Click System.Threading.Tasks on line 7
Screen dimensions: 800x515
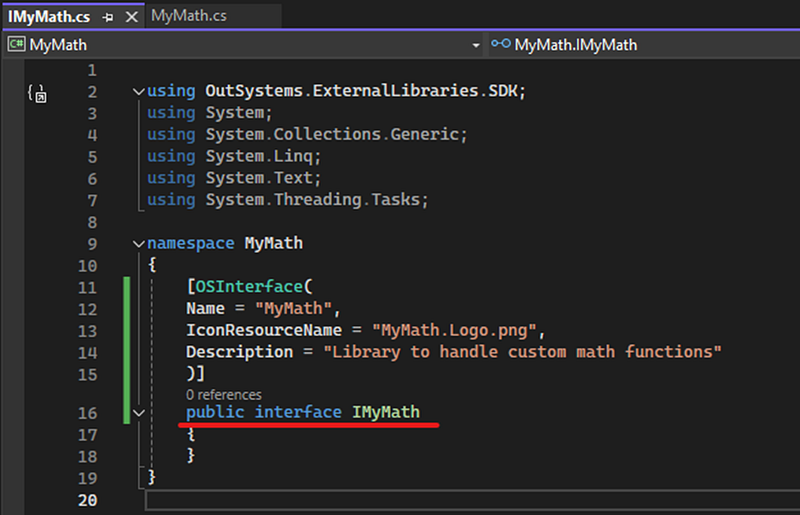(312, 200)
